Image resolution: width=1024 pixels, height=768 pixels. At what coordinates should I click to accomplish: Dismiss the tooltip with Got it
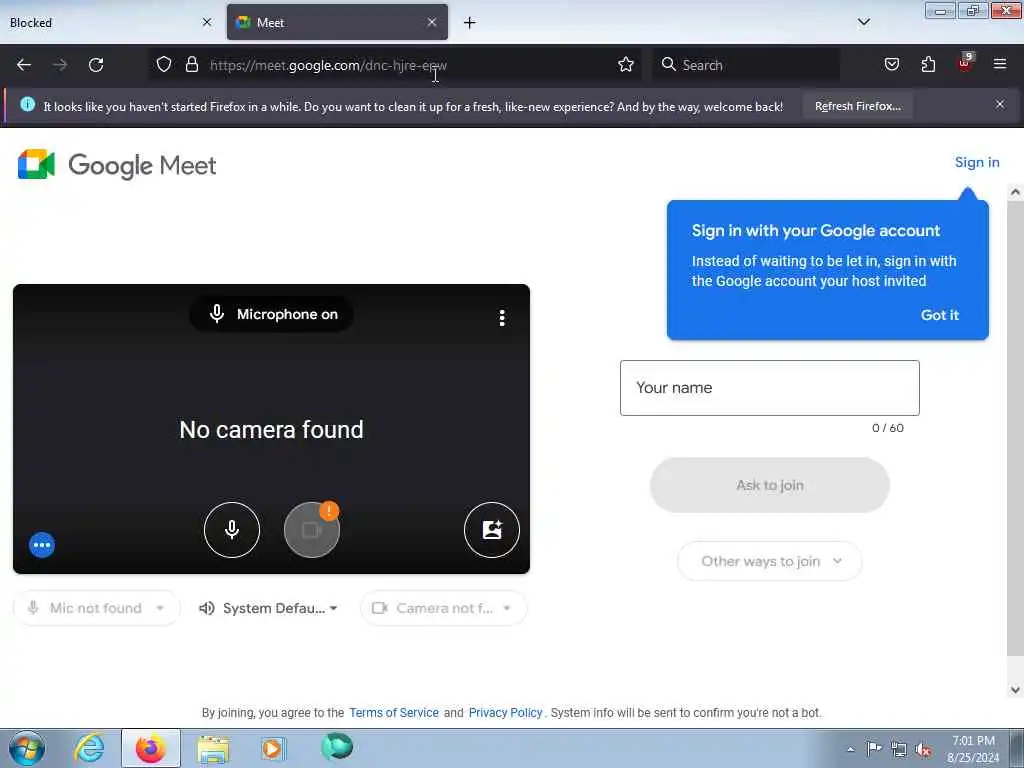point(940,315)
